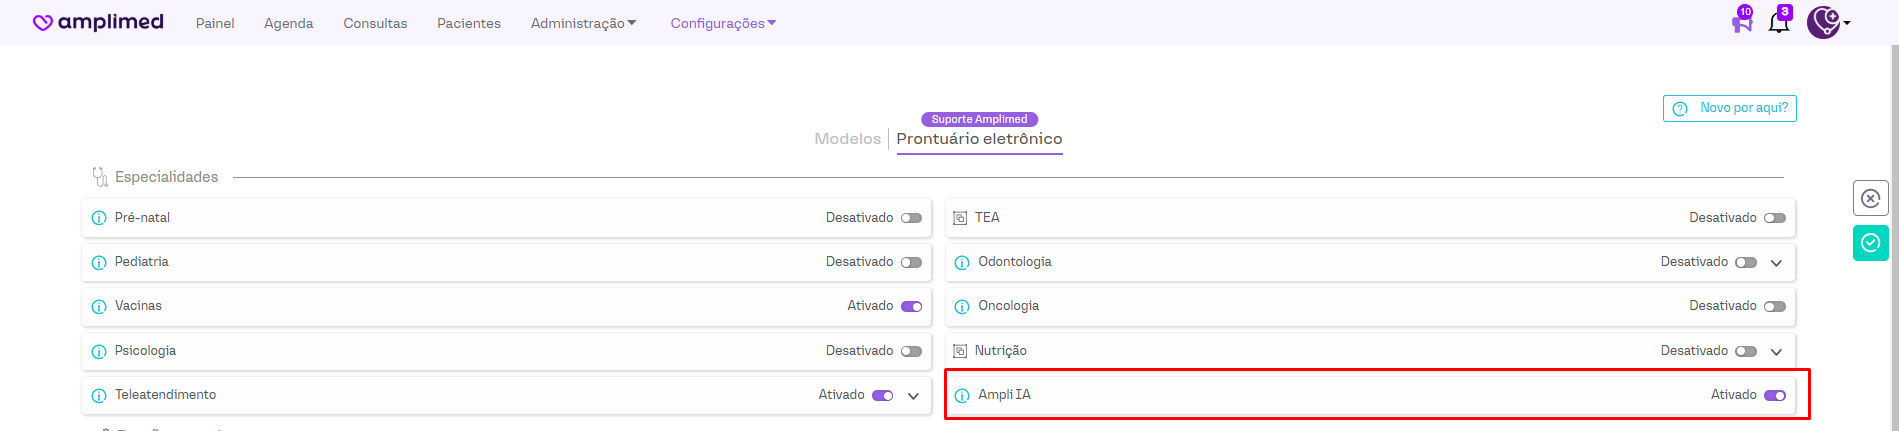Go to Pacientes in the navbar
The width and height of the screenshot is (1899, 431).
click(x=469, y=23)
